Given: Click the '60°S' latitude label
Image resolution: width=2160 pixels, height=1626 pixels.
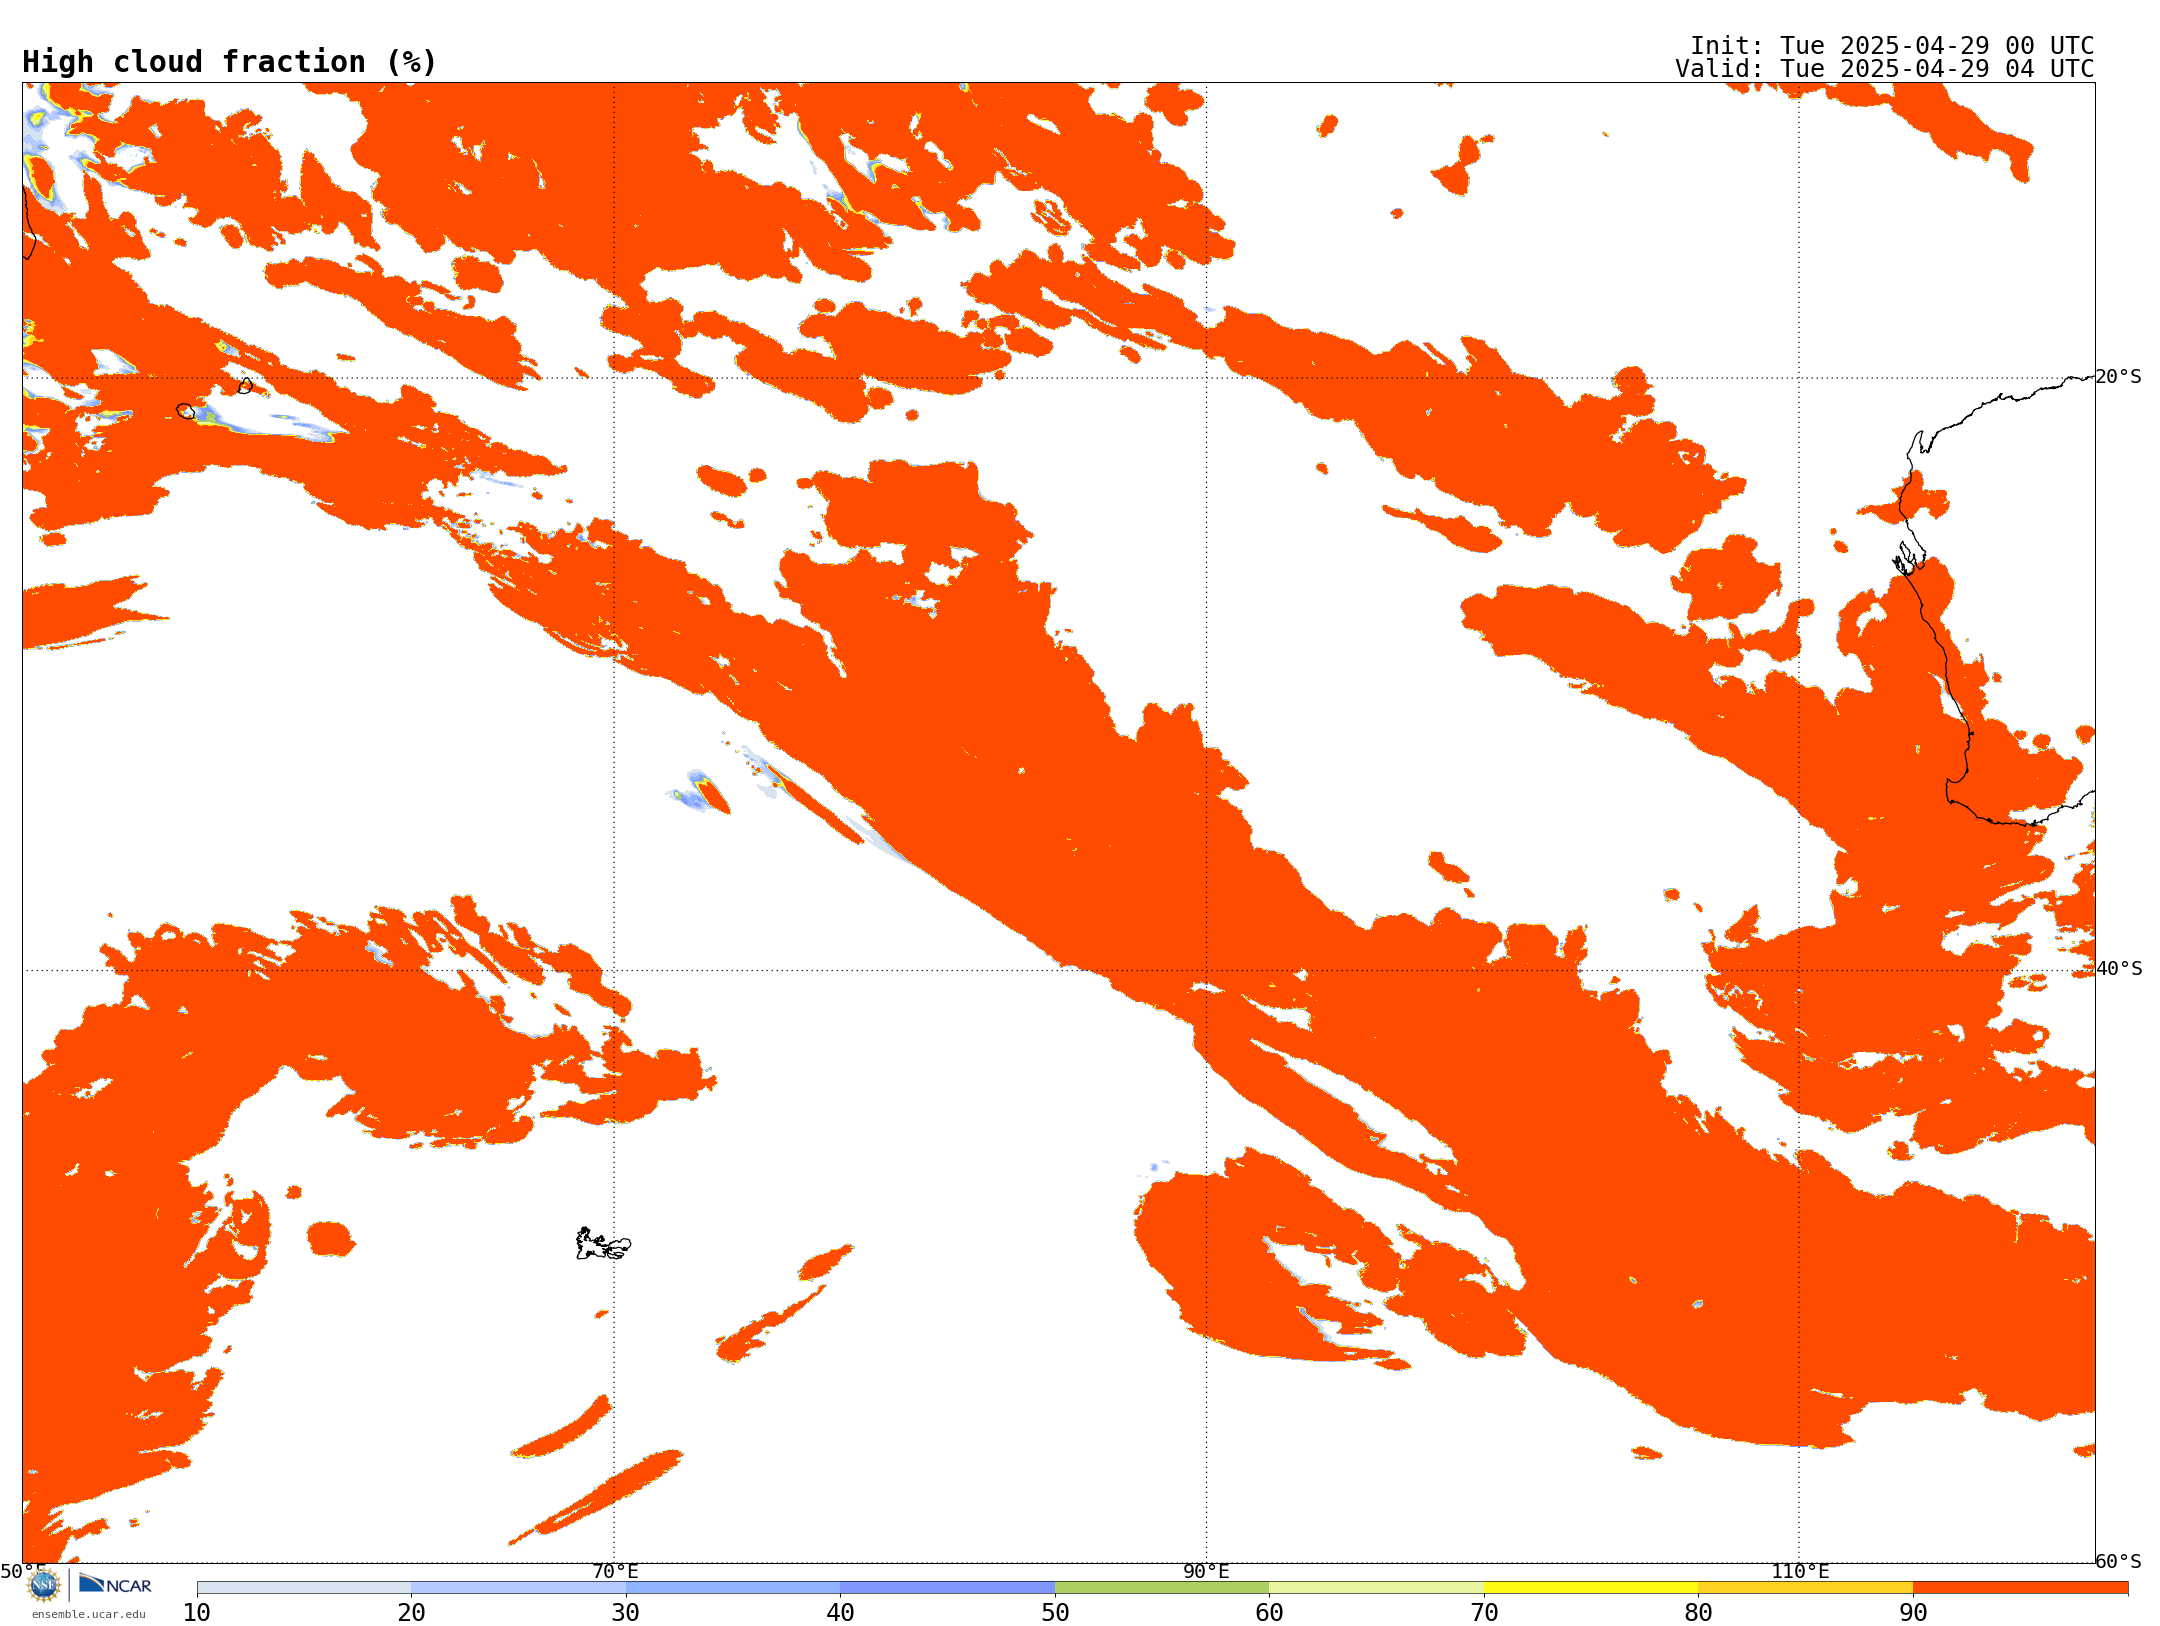Looking at the screenshot, I should 2119,1561.
